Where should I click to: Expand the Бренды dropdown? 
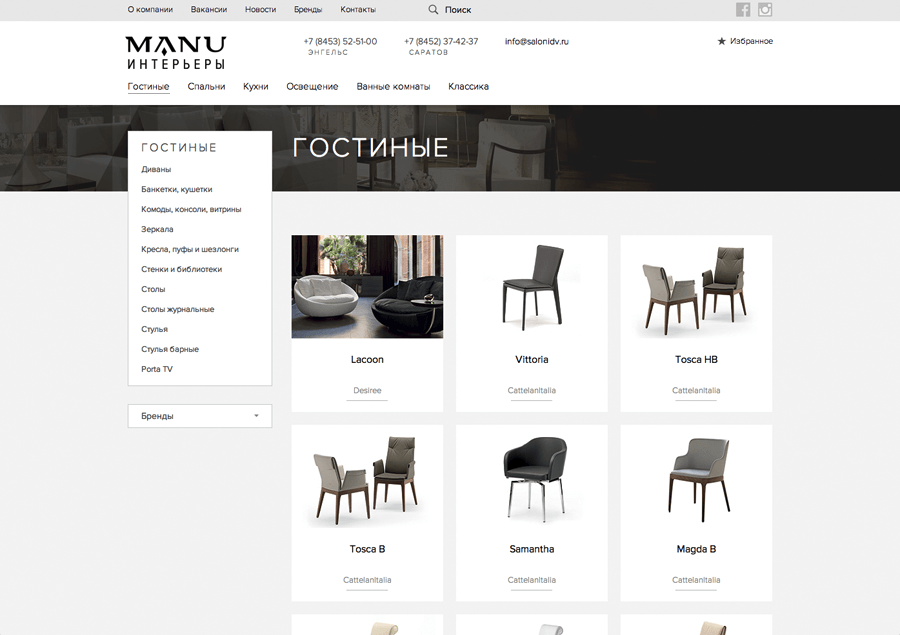[x=200, y=416]
